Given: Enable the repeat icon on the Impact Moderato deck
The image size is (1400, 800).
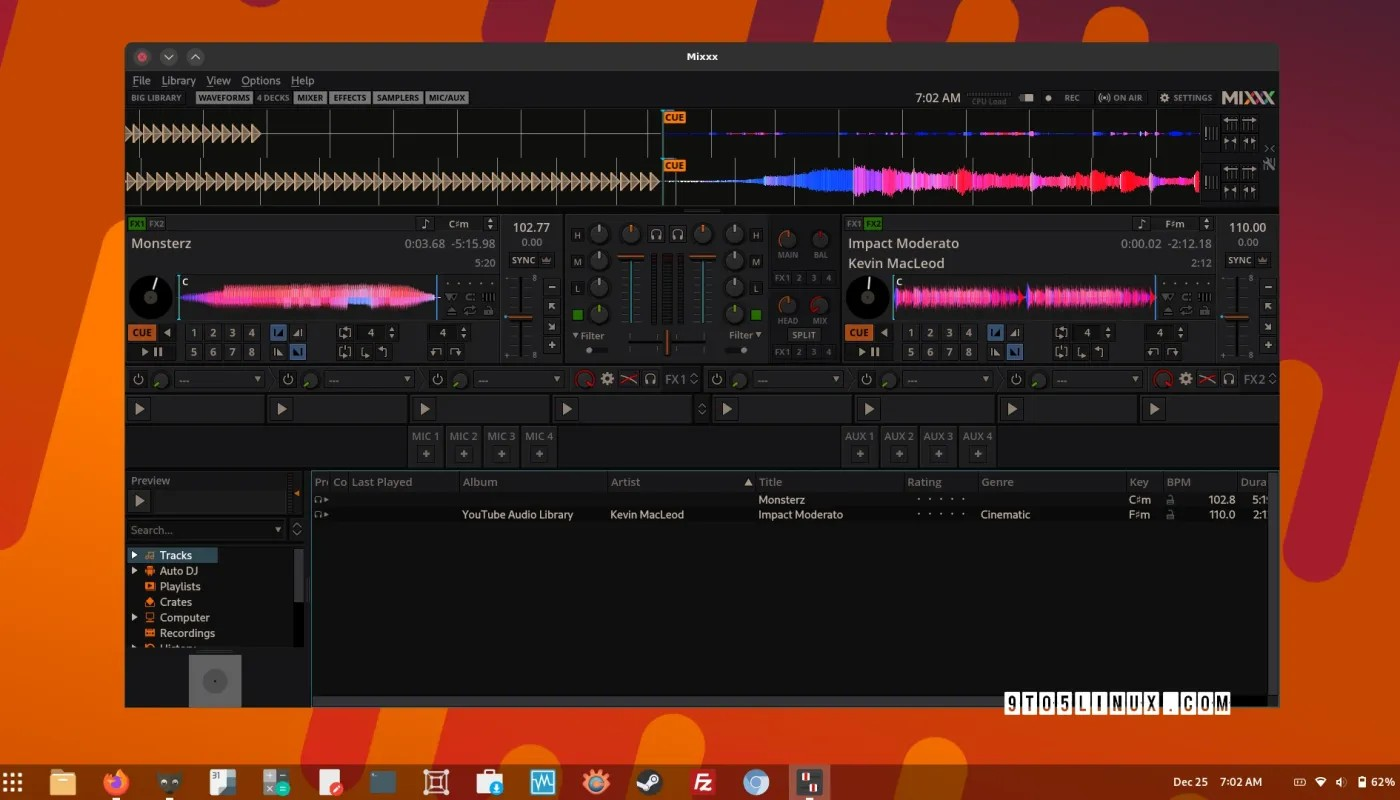Looking at the screenshot, I should 1186,311.
